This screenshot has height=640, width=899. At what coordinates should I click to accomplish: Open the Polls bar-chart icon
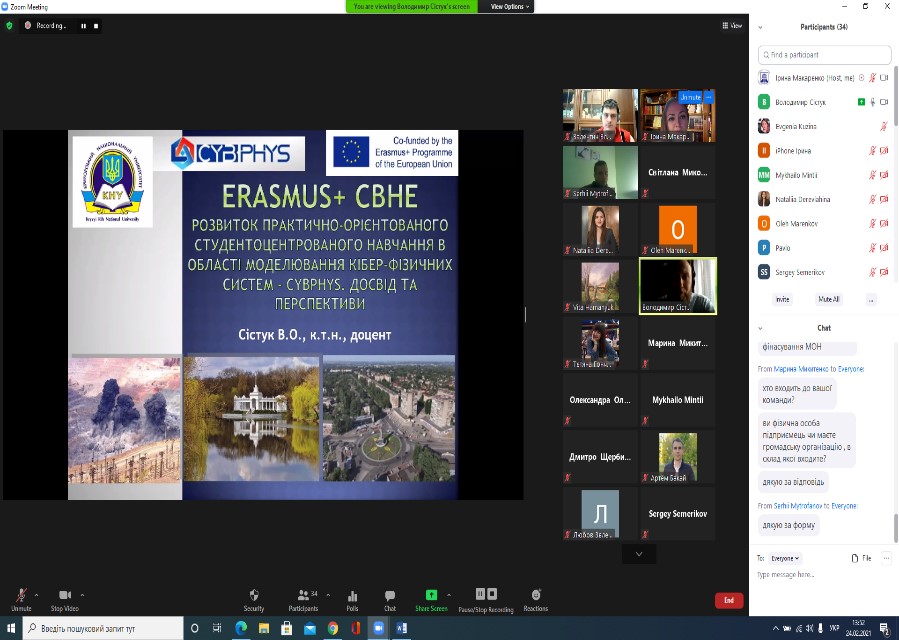(352, 596)
